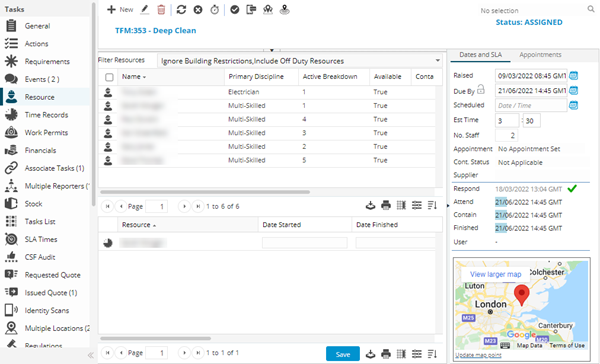Viewport: 600px width, 364px height.
Task: Click the red trash delete icon
Action: [x=161, y=10]
